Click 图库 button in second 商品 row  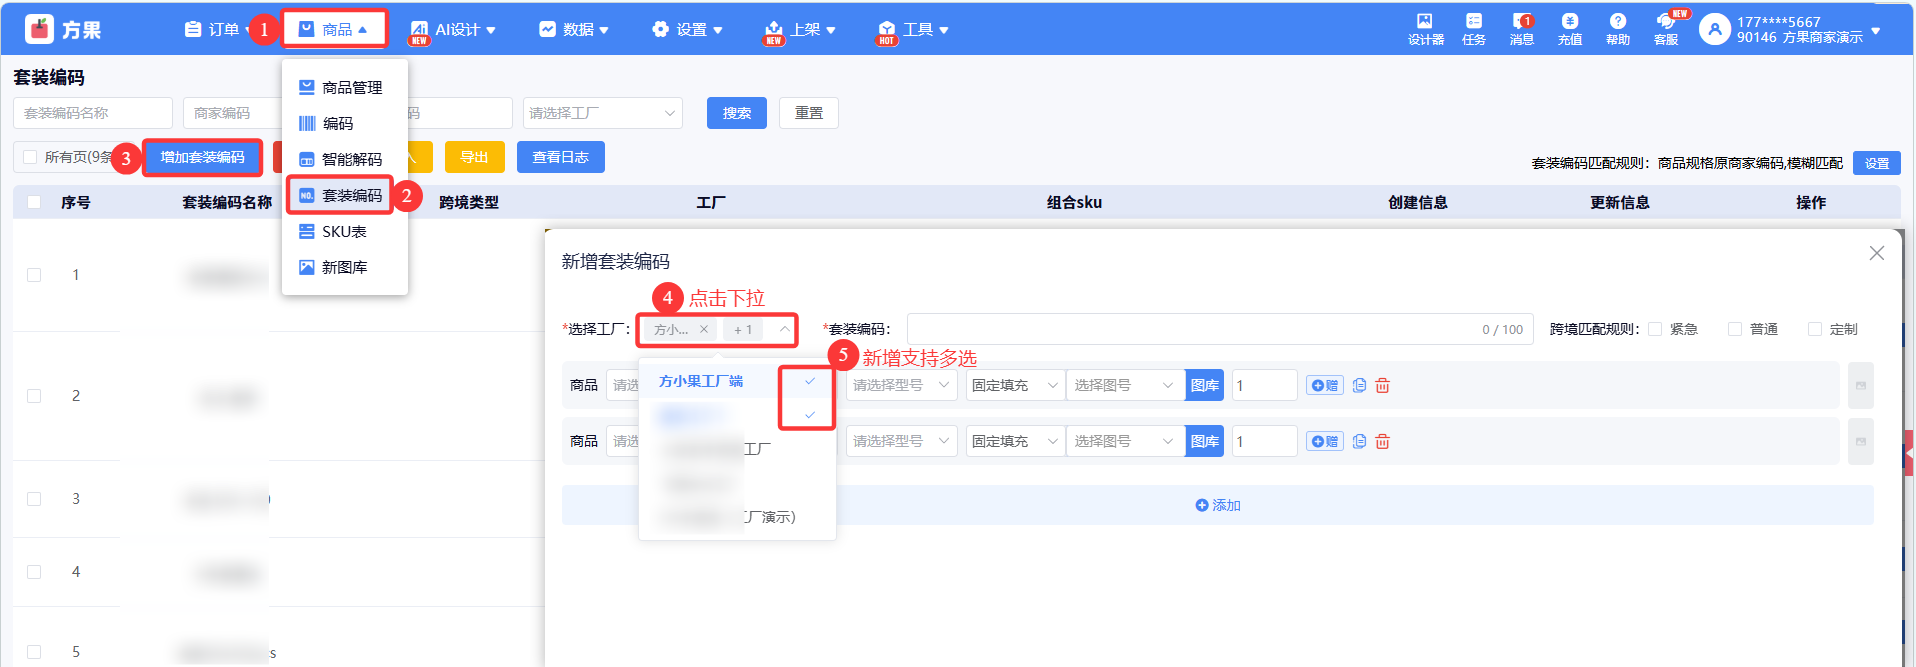[1205, 441]
